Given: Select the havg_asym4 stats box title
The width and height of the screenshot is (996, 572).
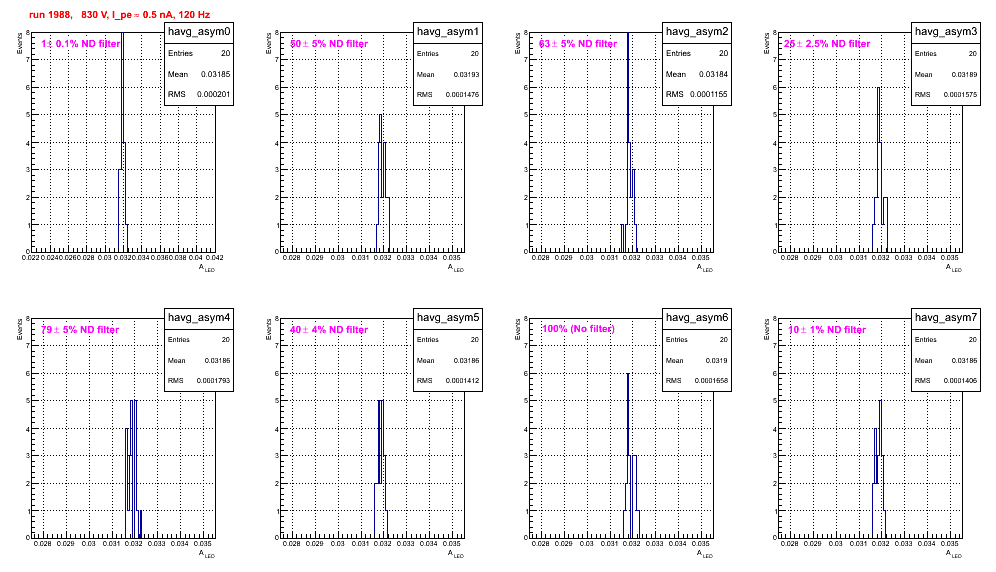Looking at the screenshot, I should pos(199,318).
